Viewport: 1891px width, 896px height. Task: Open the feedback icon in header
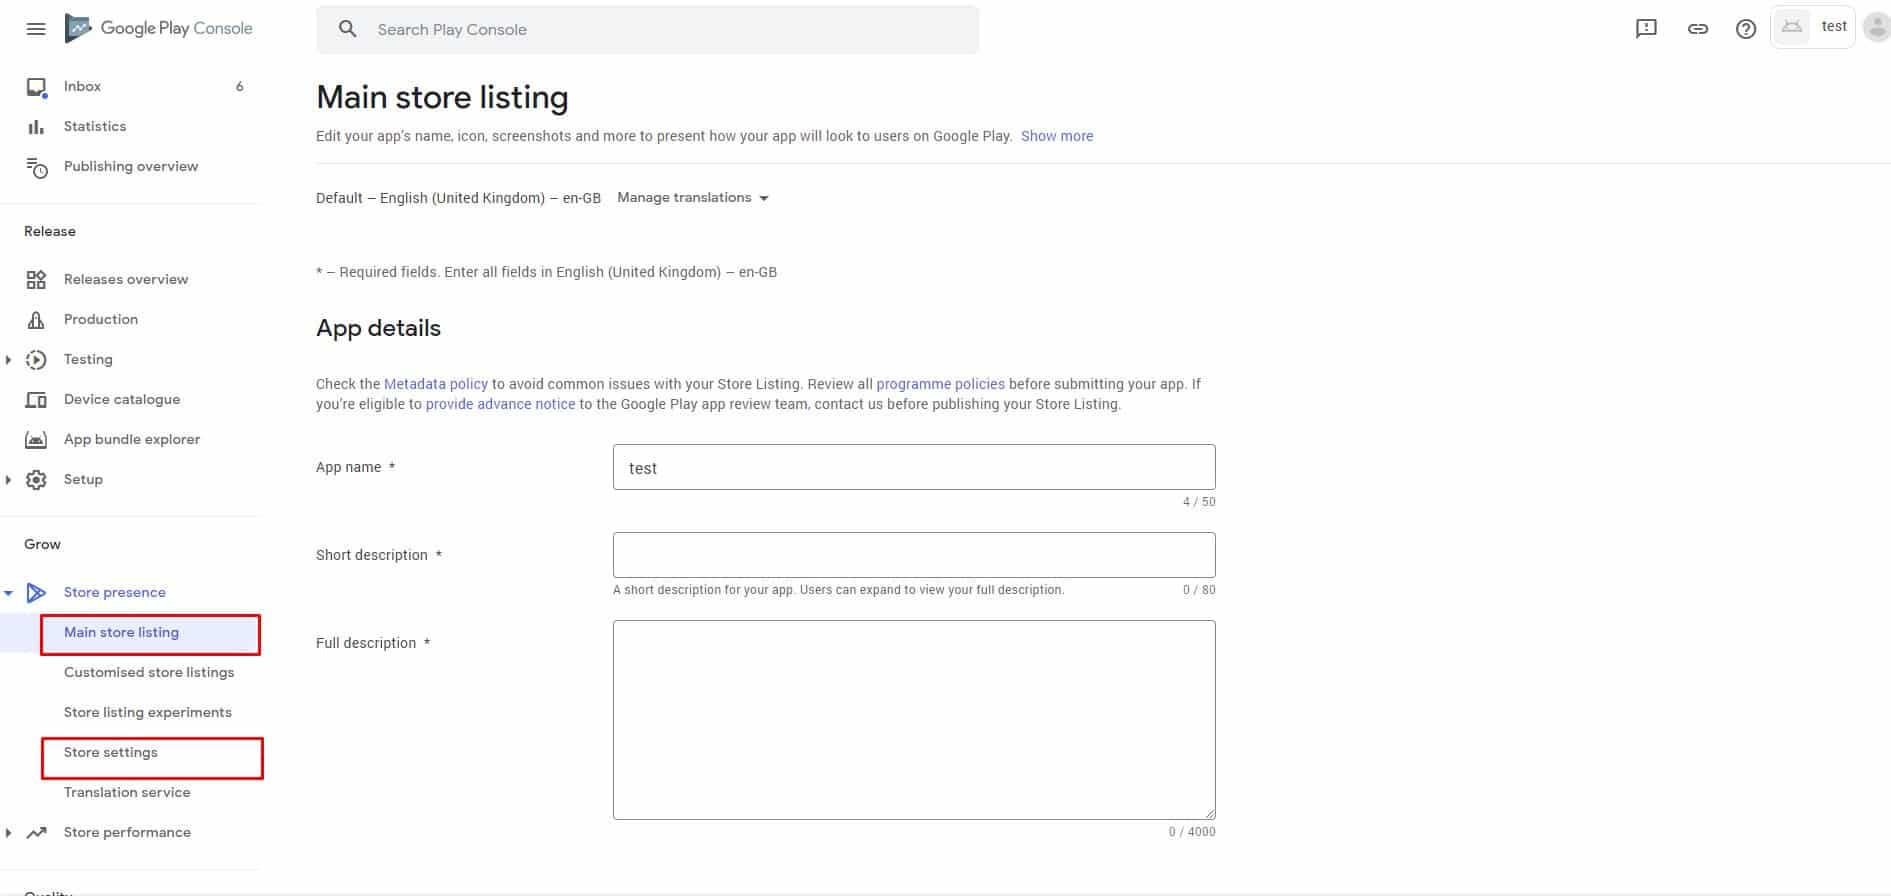pyautogui.click(x=1646, y=29)
